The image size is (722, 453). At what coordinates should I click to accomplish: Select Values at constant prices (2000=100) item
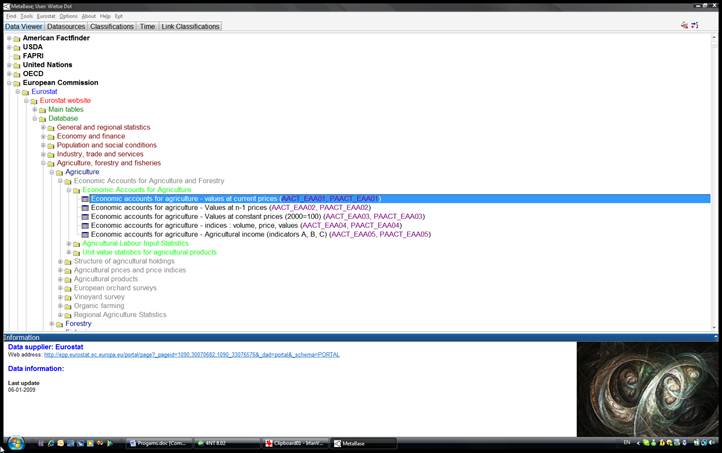tap(257, 217)
